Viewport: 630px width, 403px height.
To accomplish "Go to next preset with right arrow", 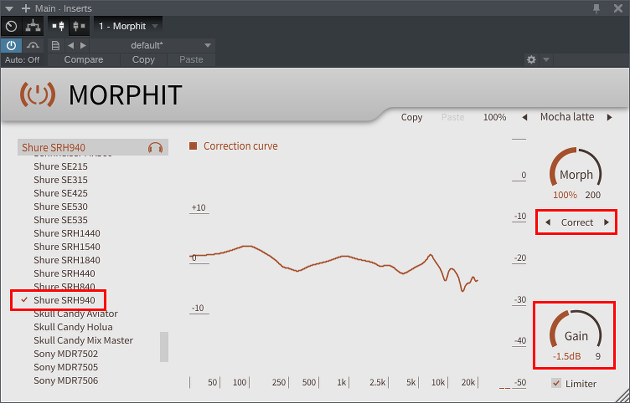I will [x=83, y=45].
